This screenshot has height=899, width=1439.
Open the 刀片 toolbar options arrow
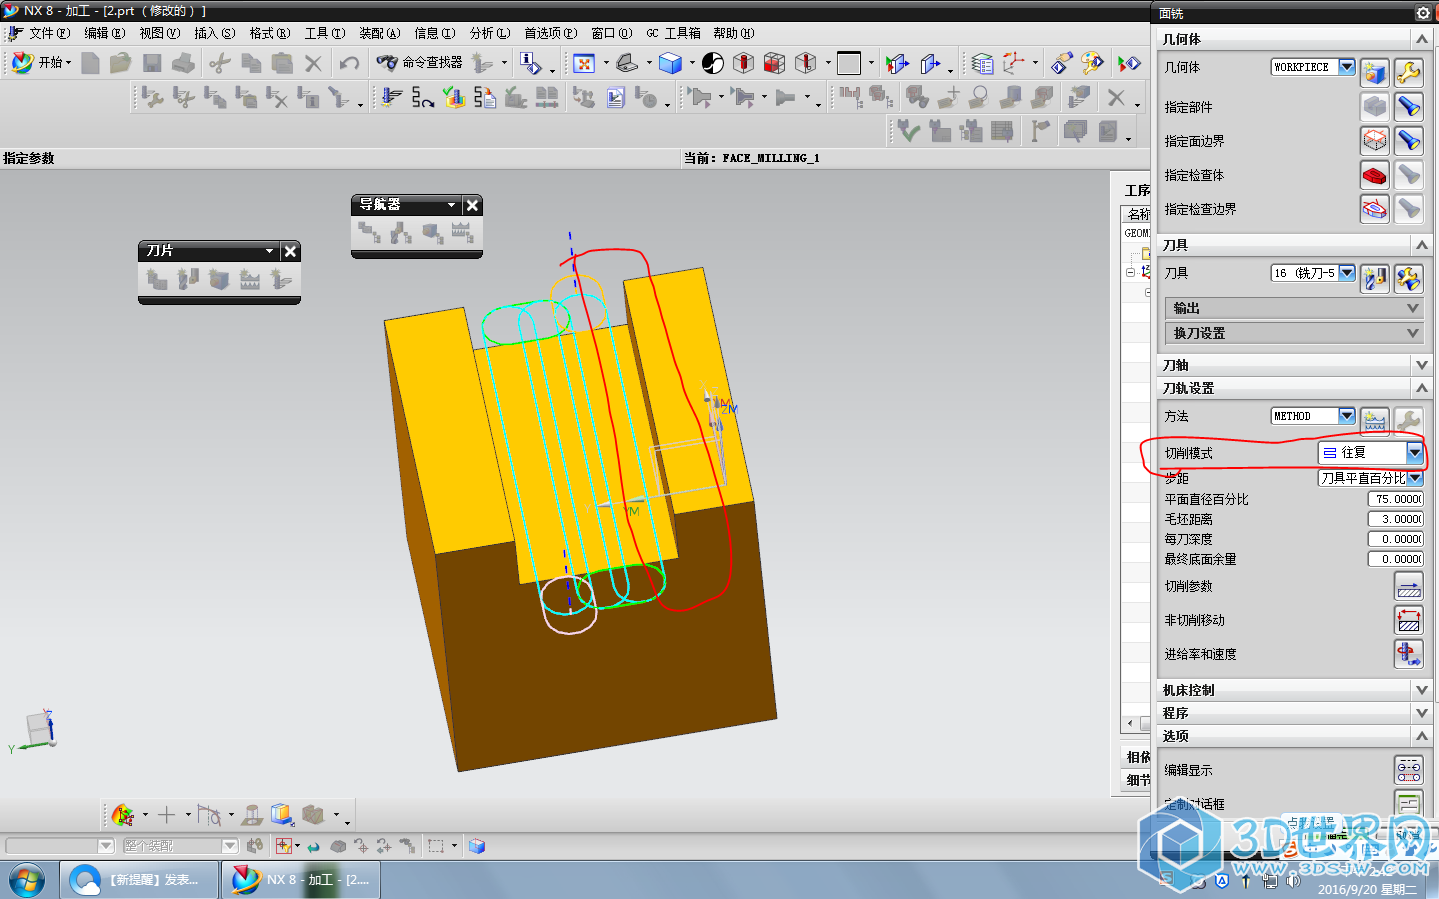coord(269,251)
